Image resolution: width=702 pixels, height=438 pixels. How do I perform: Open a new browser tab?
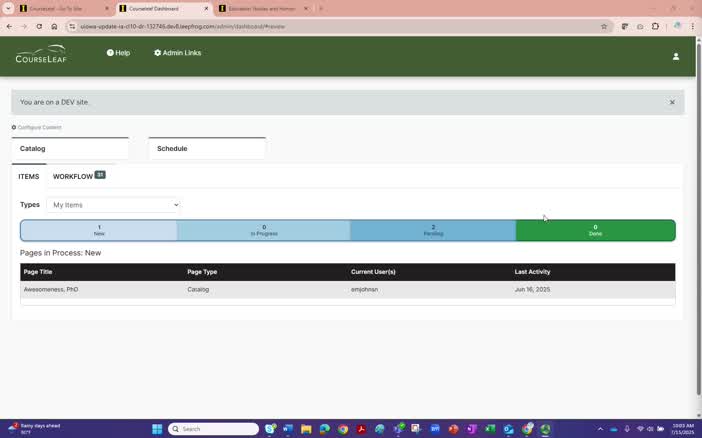pos(321,9)
